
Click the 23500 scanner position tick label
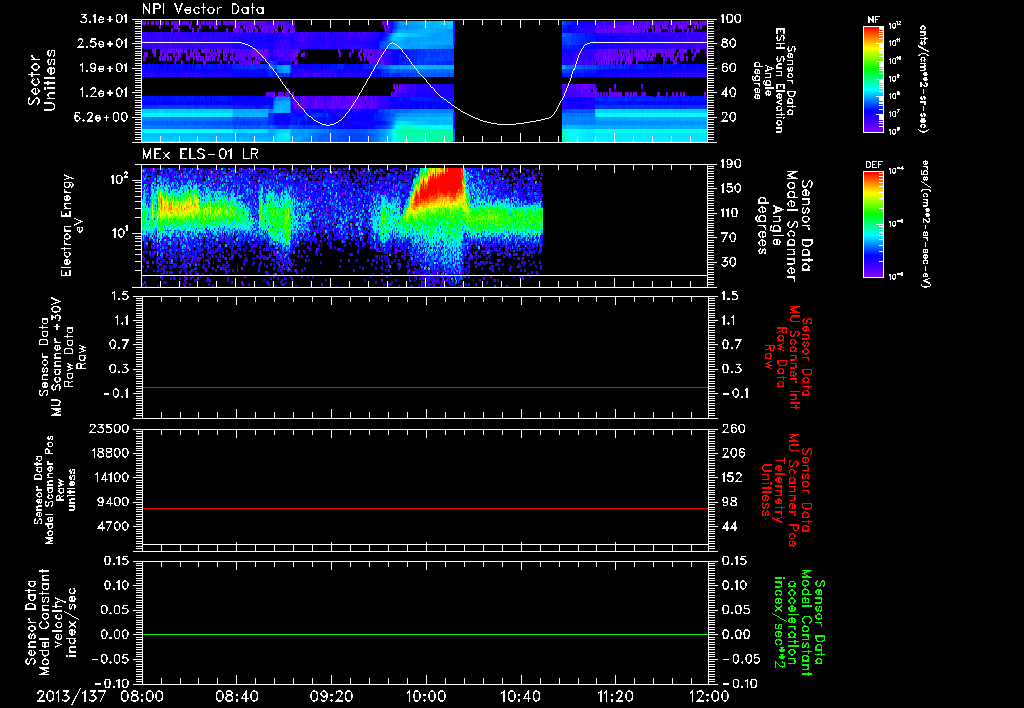tap(111, 428)
